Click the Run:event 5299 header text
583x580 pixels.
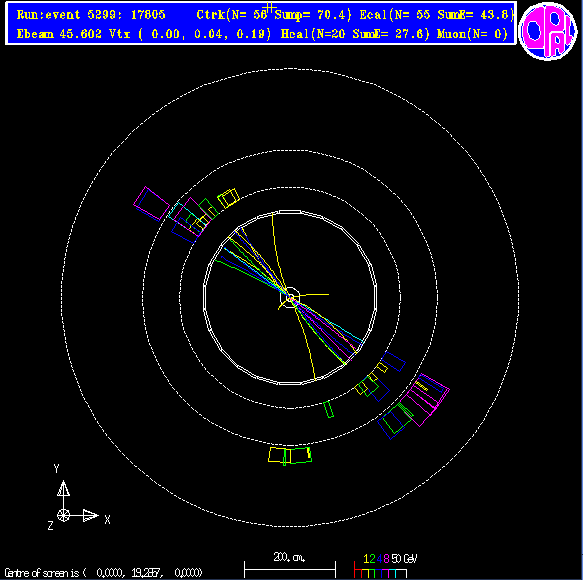tap(91, 14)
